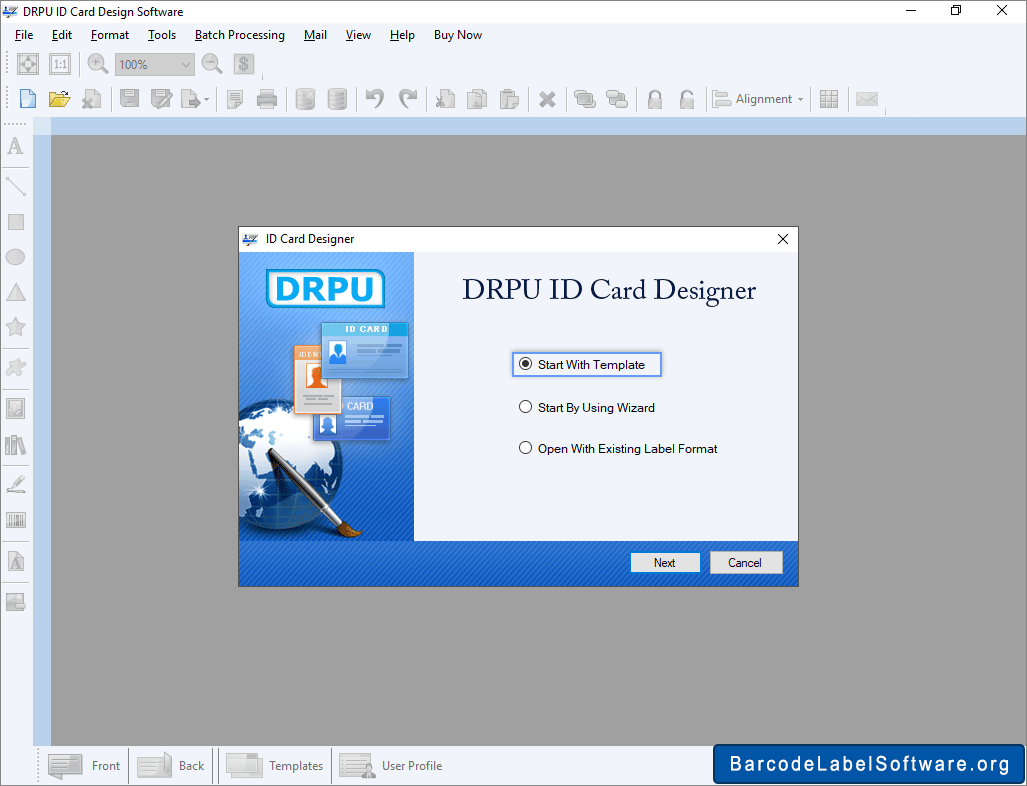Open the Templates tab at bottom
The image size is (1027, 786).
(274, 766)
